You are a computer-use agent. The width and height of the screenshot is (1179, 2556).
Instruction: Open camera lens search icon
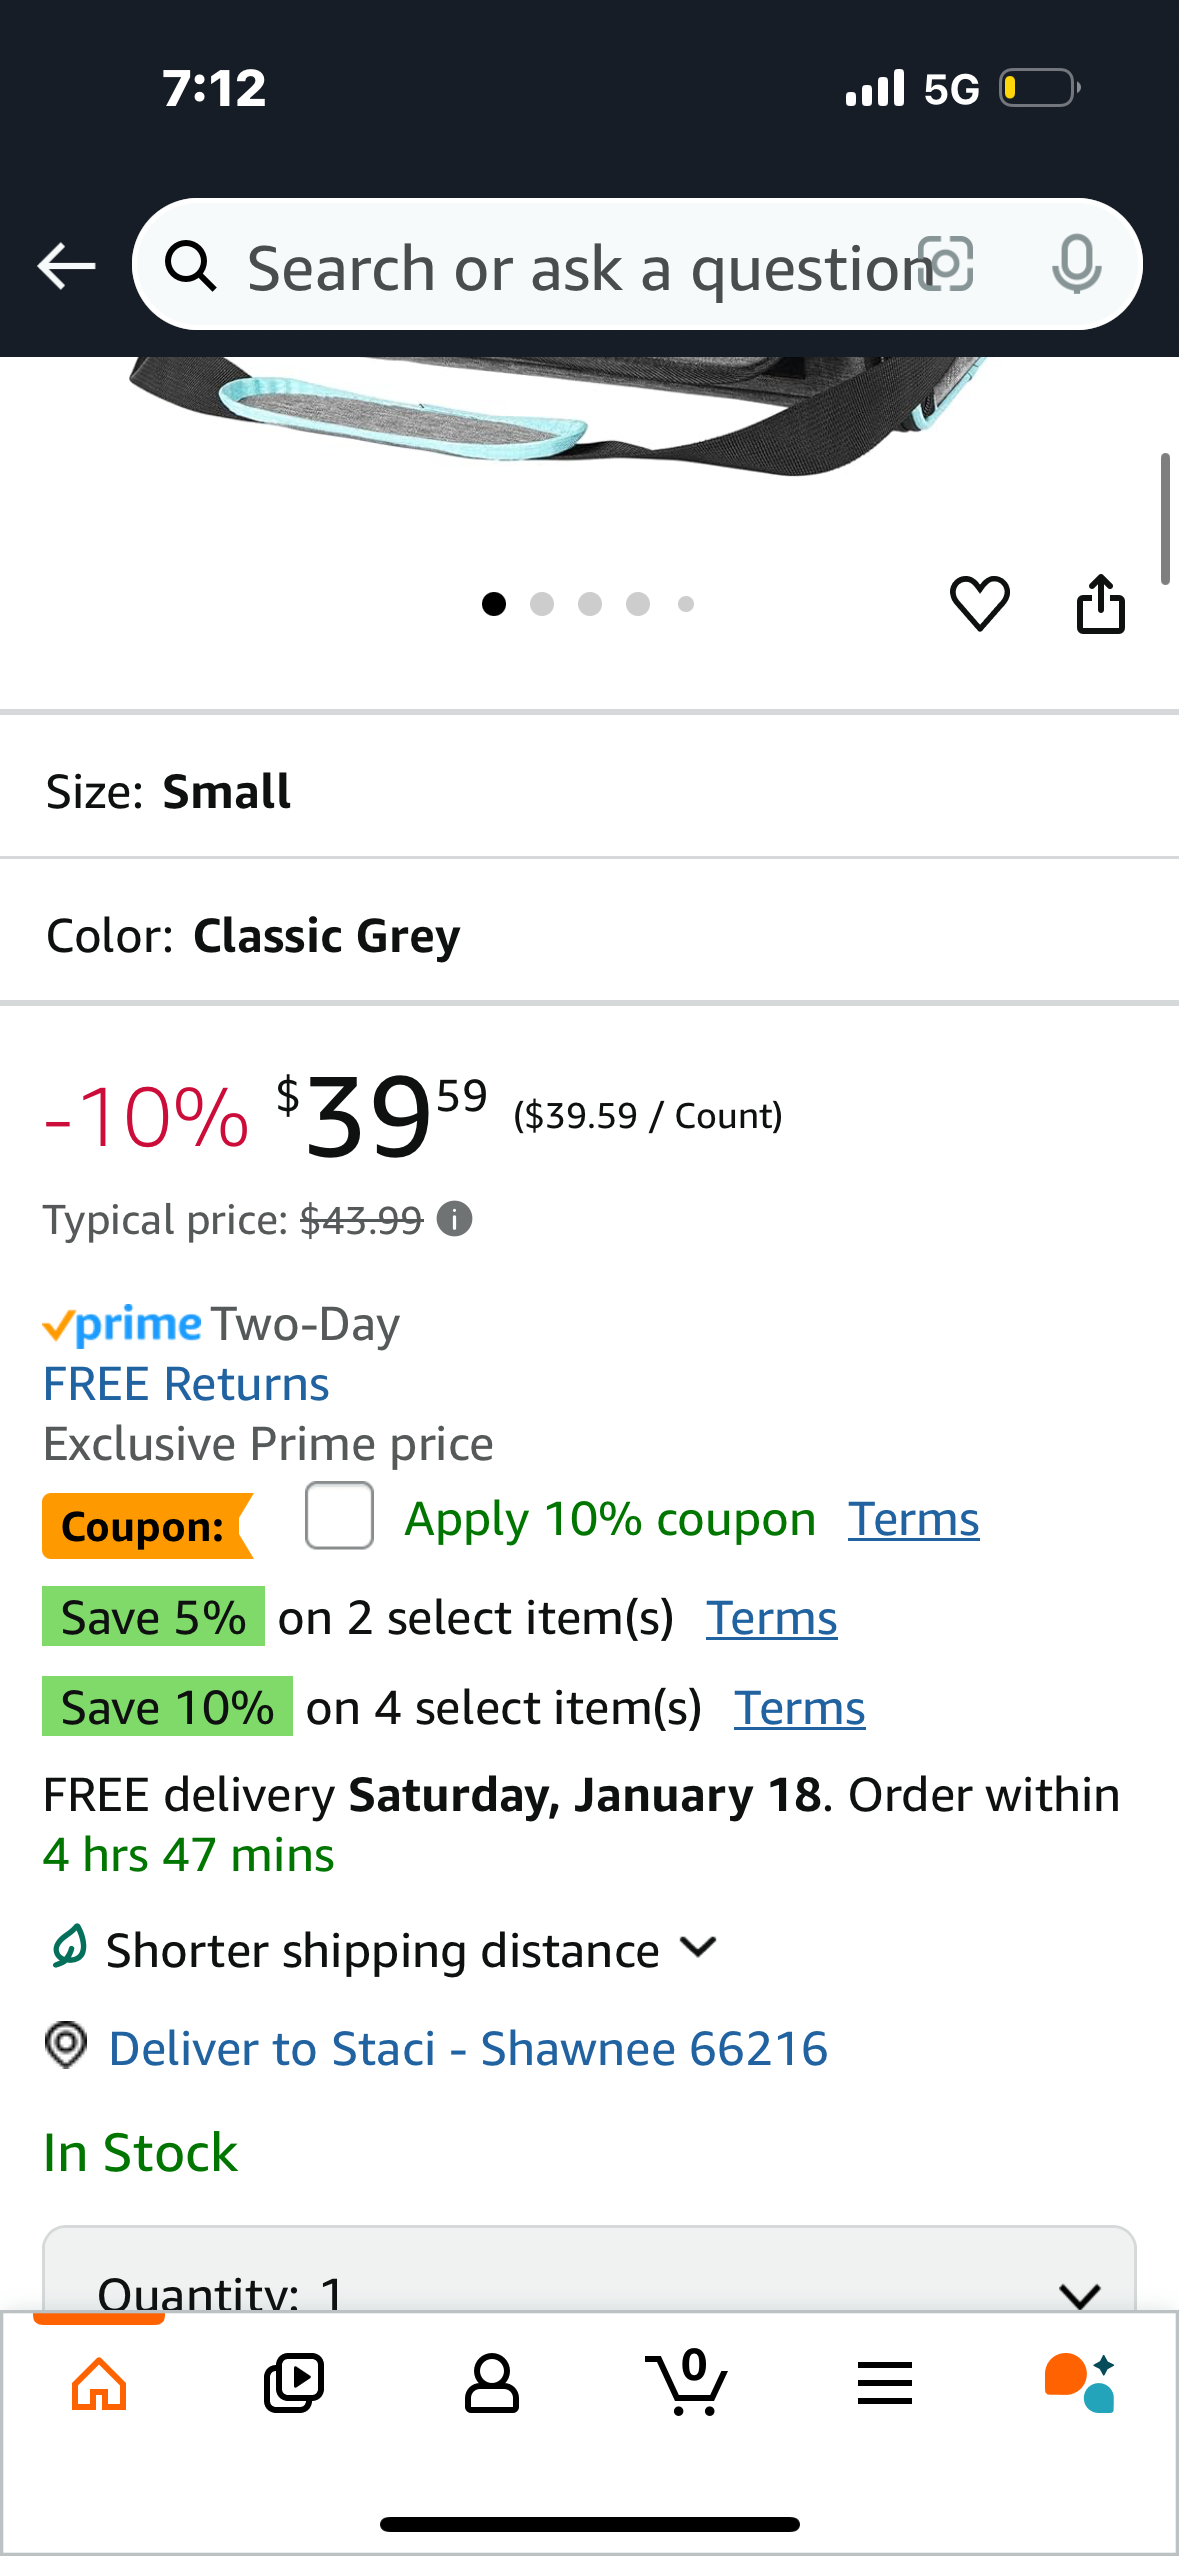946,265
